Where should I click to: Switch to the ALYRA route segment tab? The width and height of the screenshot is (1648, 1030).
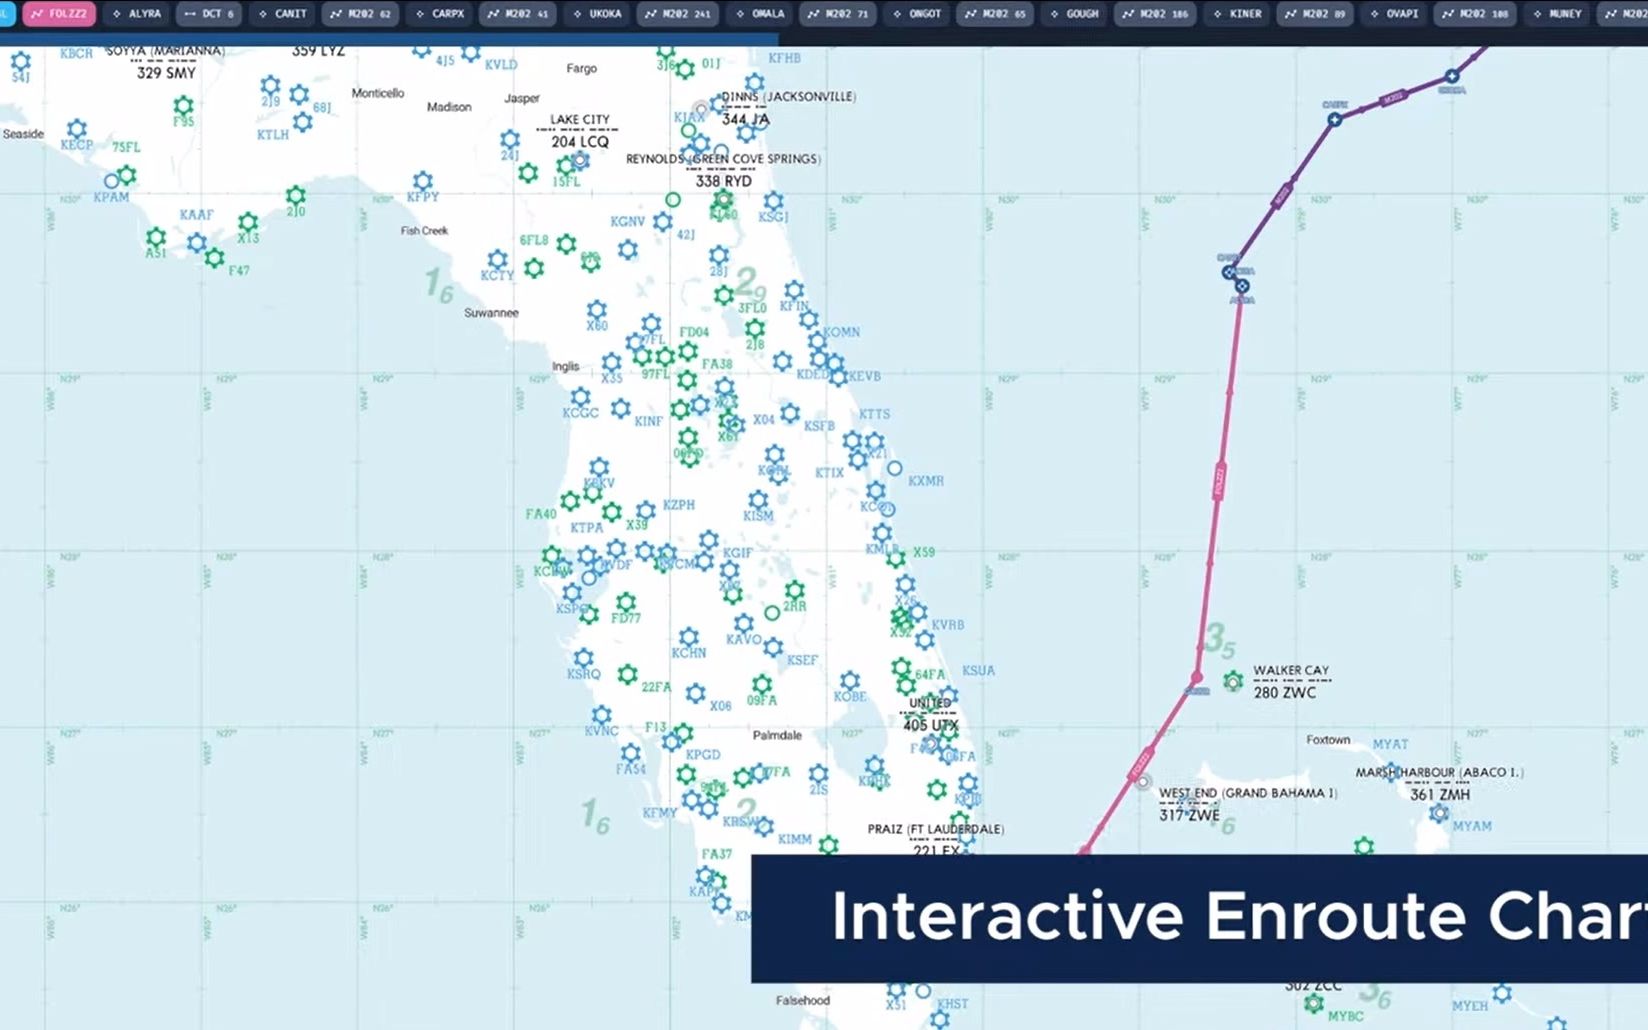[141, 14]
